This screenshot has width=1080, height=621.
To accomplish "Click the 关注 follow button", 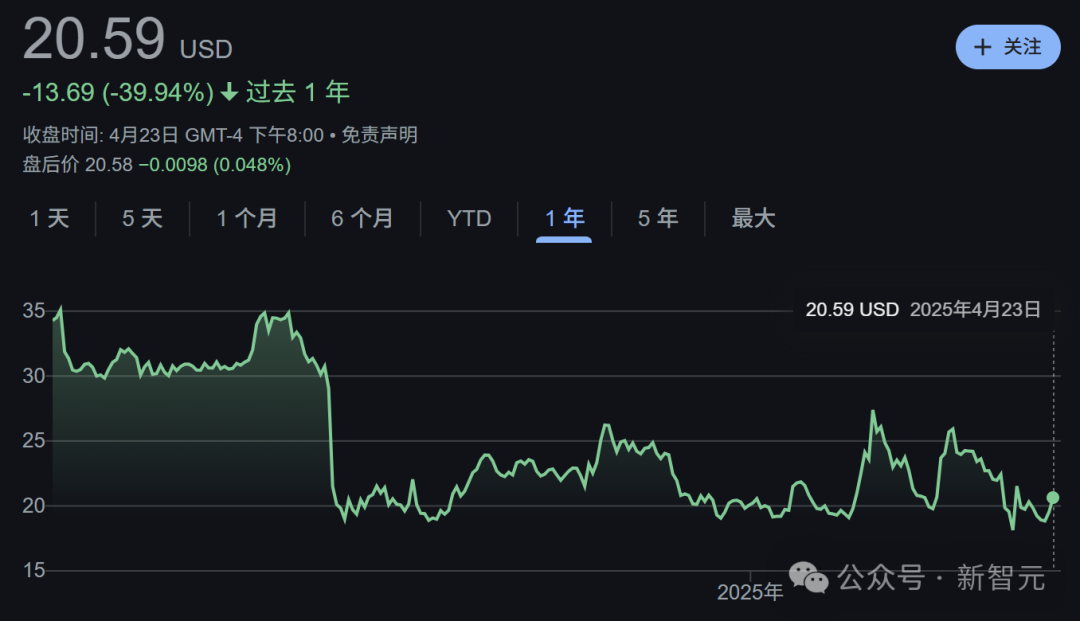I will point(1008,47).
